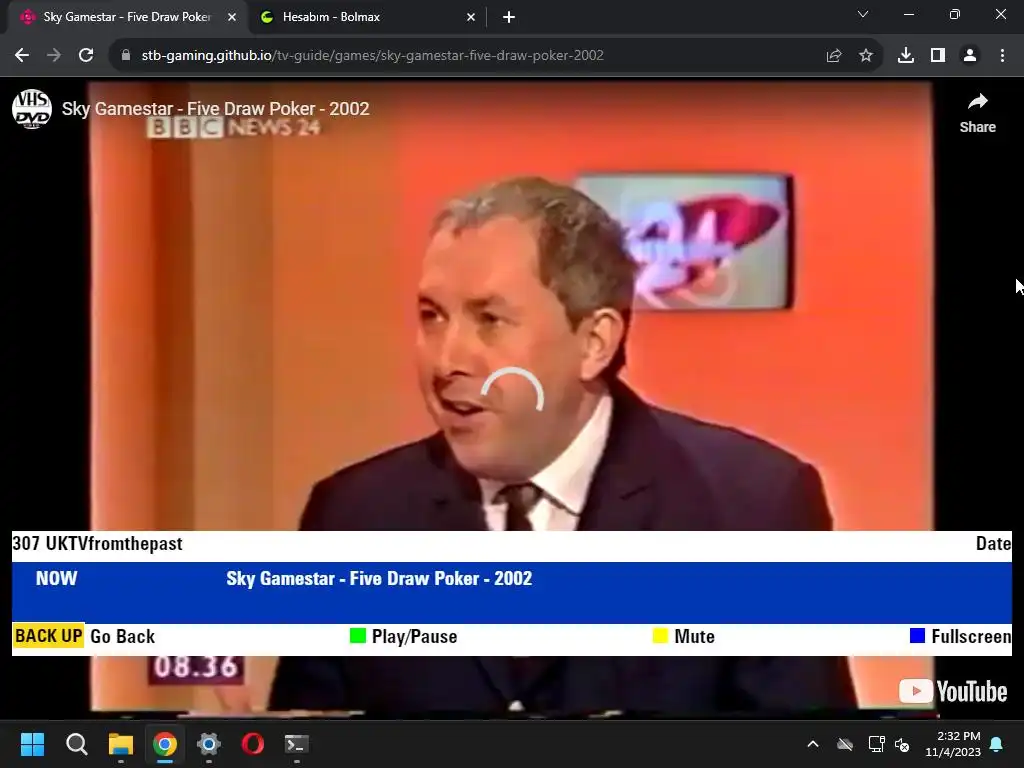1024x768 pixels.
Task: Open the notifications bell
Action: [x=997, y=744]
